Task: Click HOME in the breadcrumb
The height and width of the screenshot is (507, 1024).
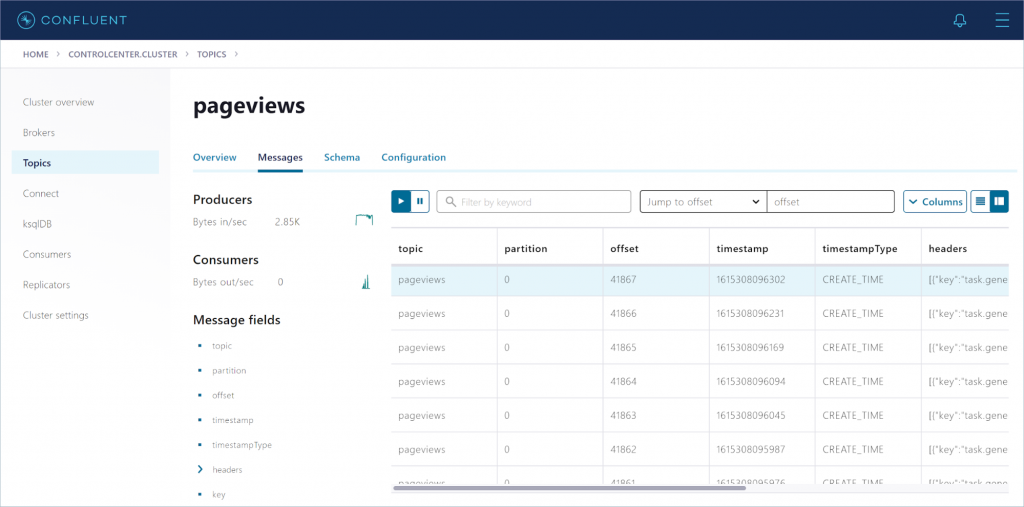Action: (35, 54)
